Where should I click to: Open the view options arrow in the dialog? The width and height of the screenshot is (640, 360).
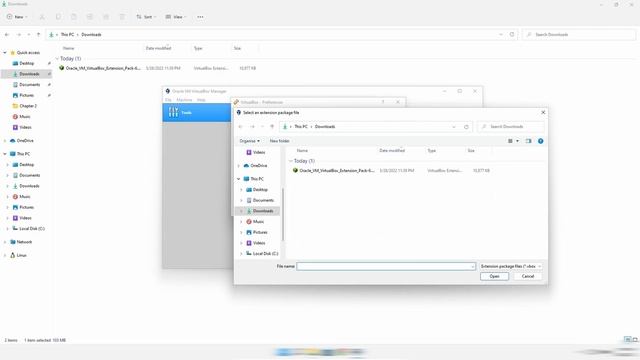(518, 141)
